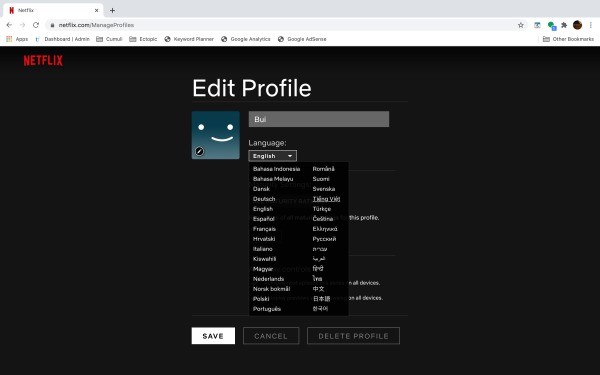Select Thai ไทย language option

(317, 279)
